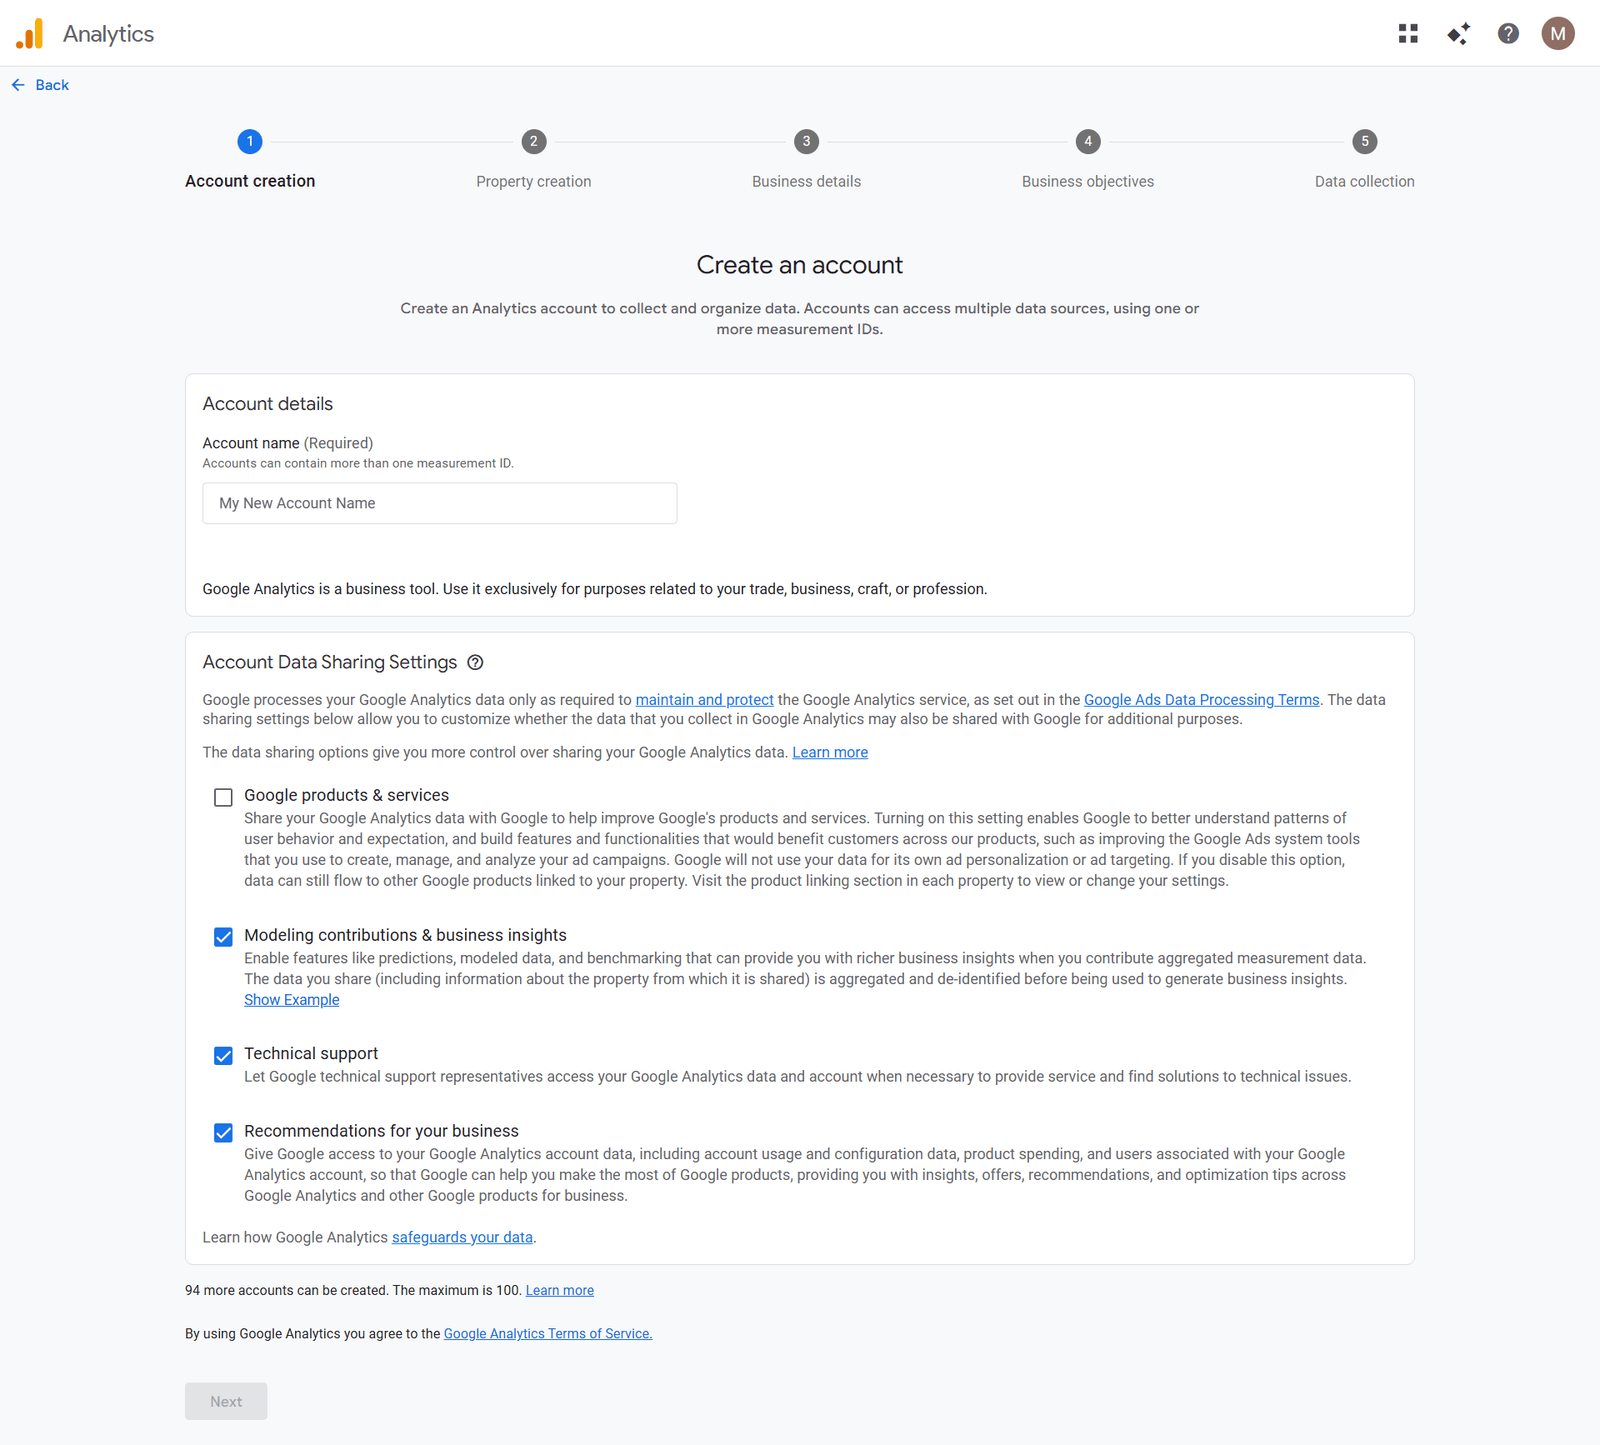Enable Google products & services sharing
Viewport: 1600px width, 1445px height.
click(223, 797)
